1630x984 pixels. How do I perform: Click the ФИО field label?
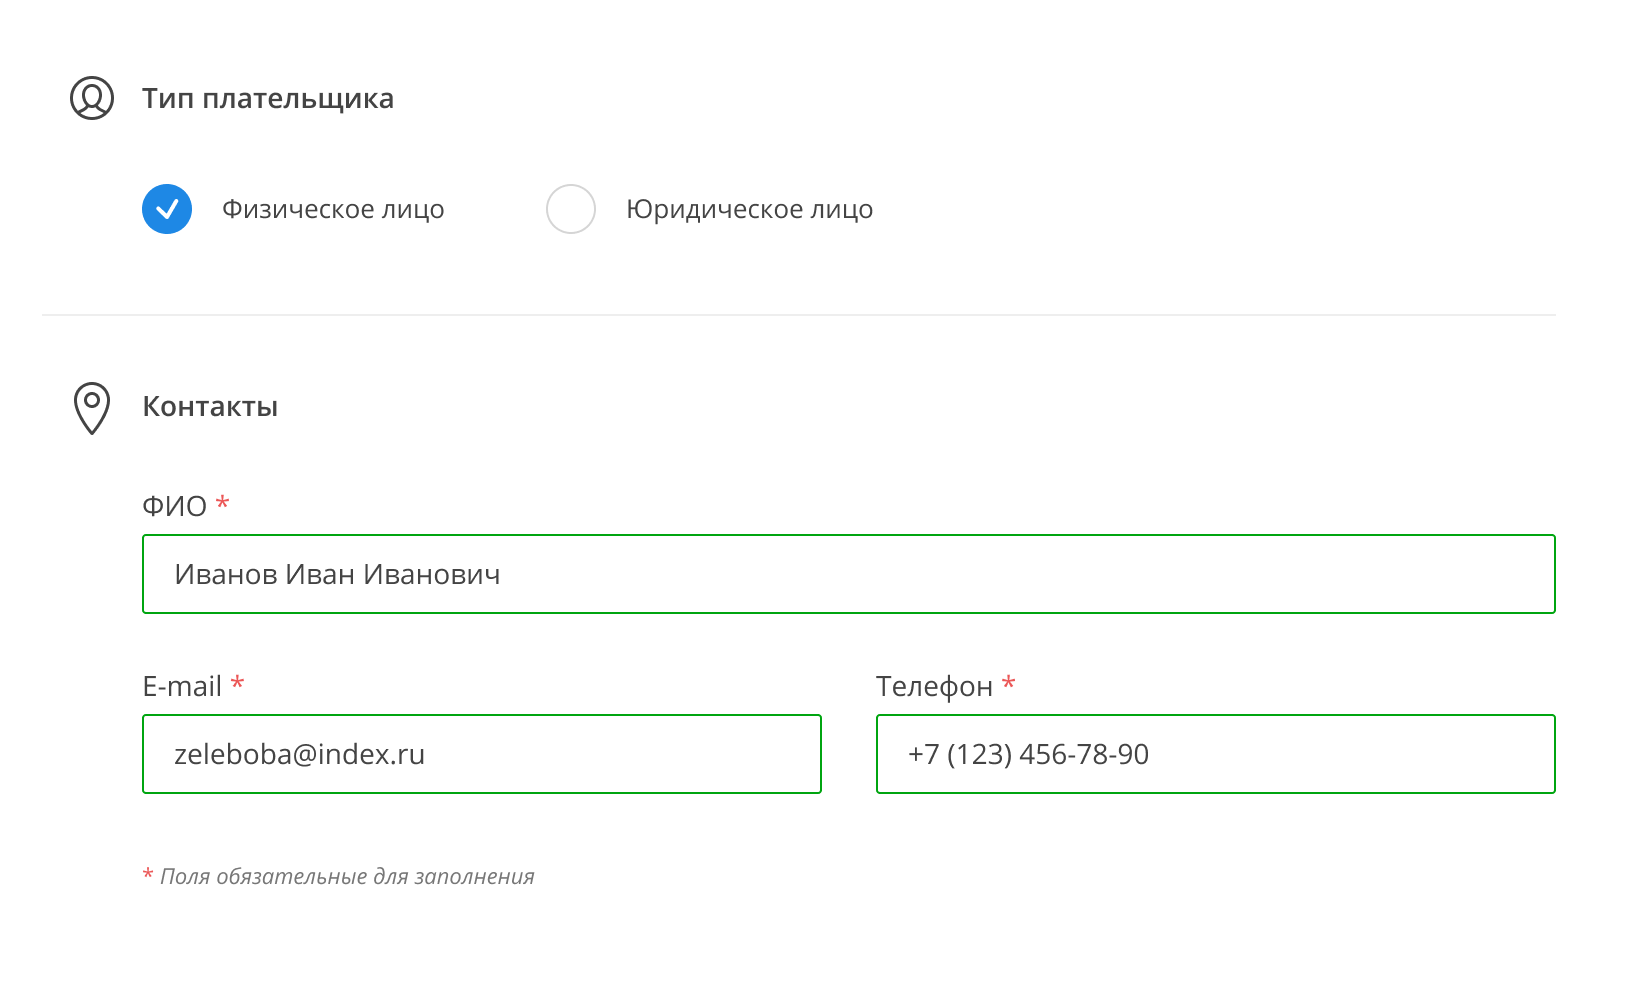pyautogui.click(x=174, y=506)
